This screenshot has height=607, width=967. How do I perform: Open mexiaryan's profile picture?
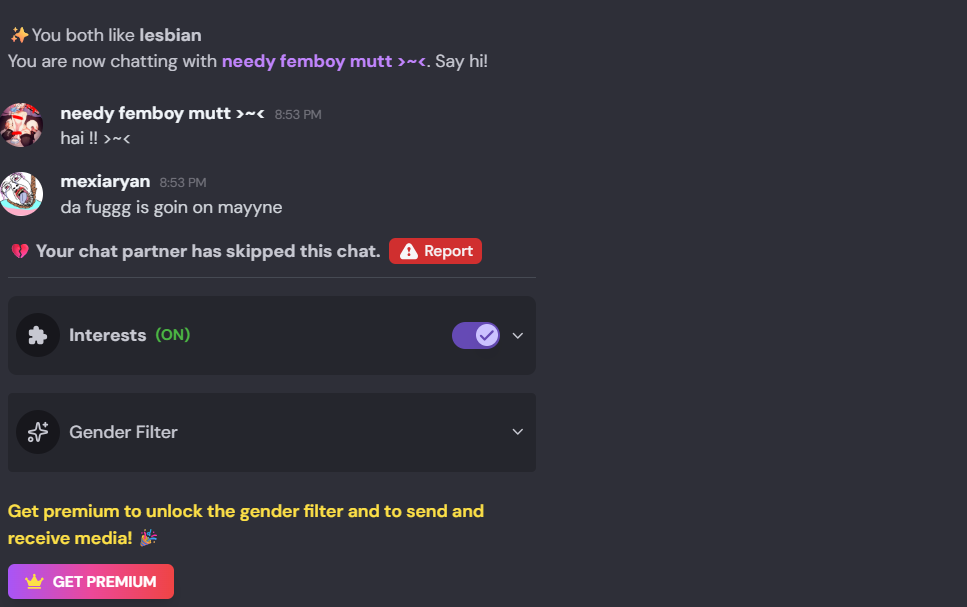(22, 194)
